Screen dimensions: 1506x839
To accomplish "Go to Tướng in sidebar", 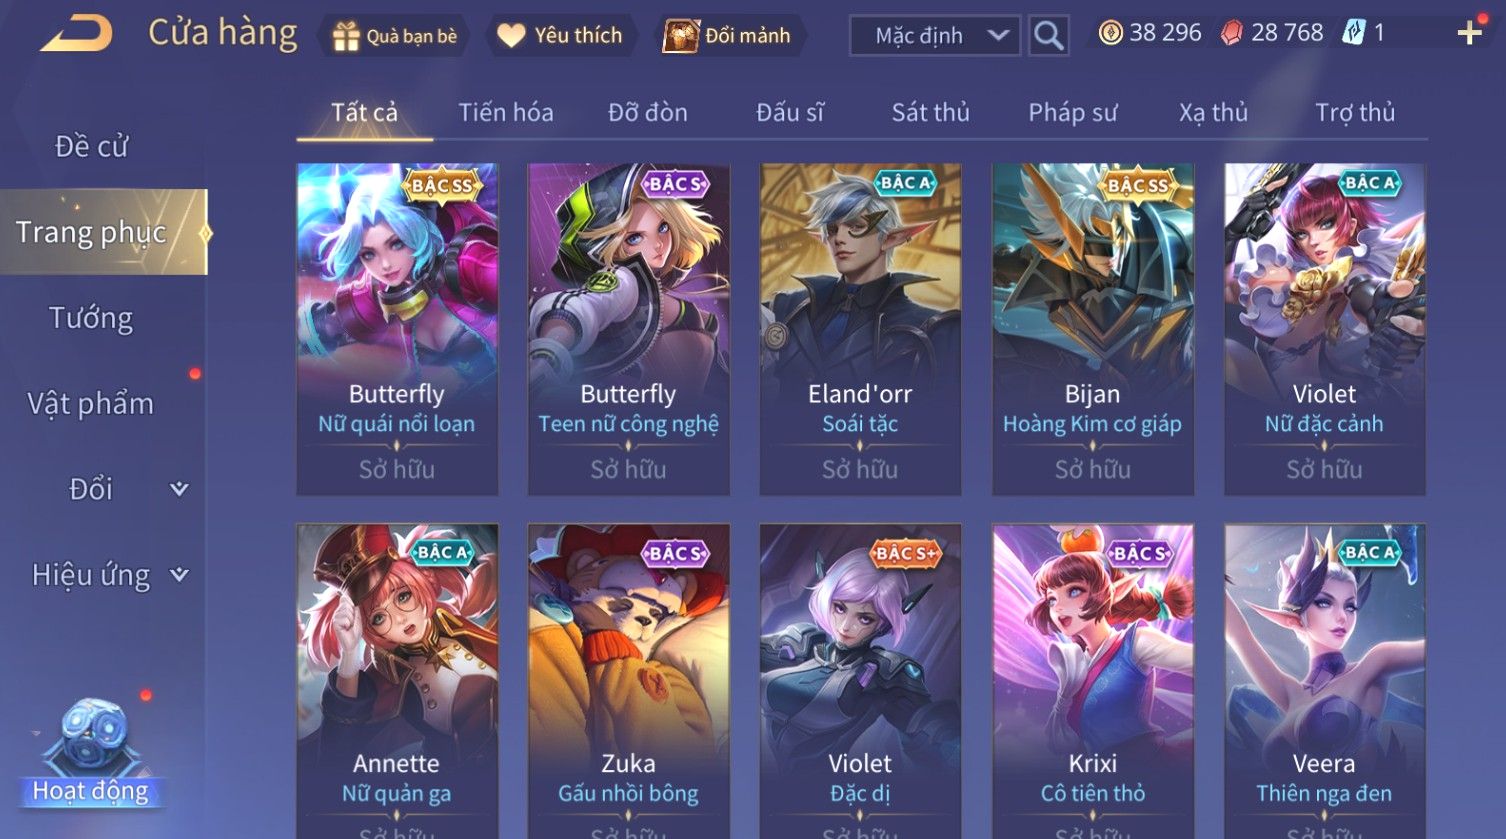I will point(91,318).
